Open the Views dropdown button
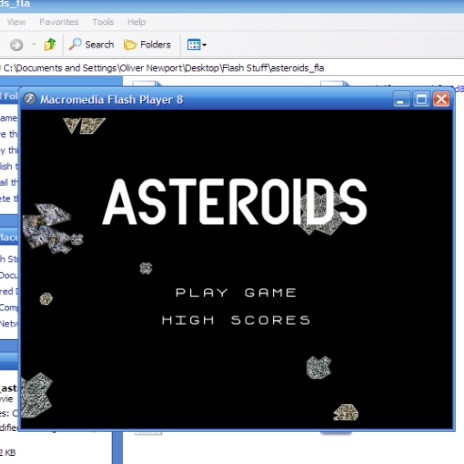This screenshot has width=464, height=464. tap(197, 44)
